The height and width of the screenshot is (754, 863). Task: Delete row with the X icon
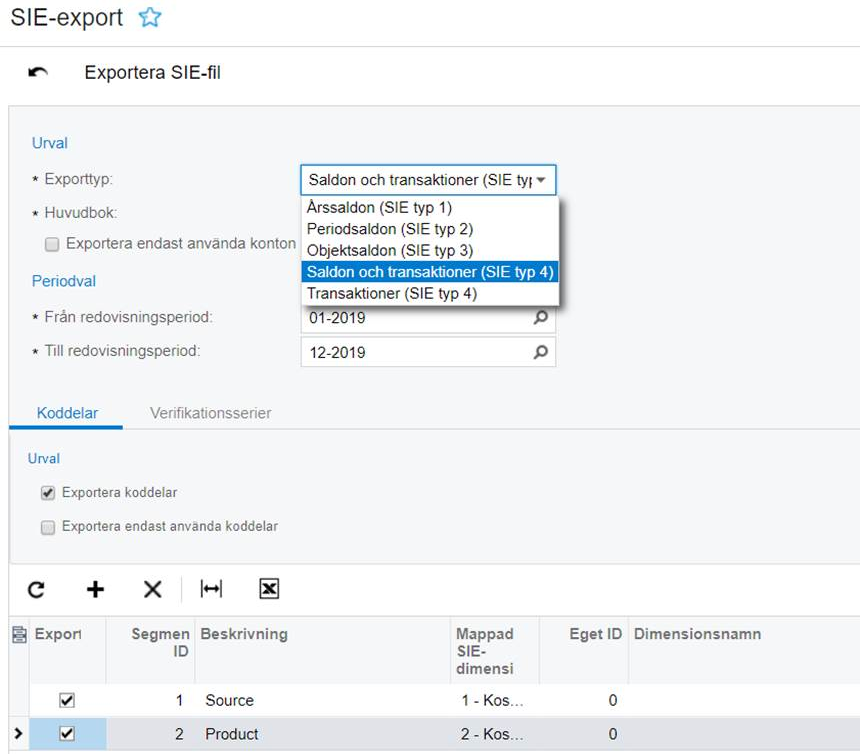click(x=152, y=590)
